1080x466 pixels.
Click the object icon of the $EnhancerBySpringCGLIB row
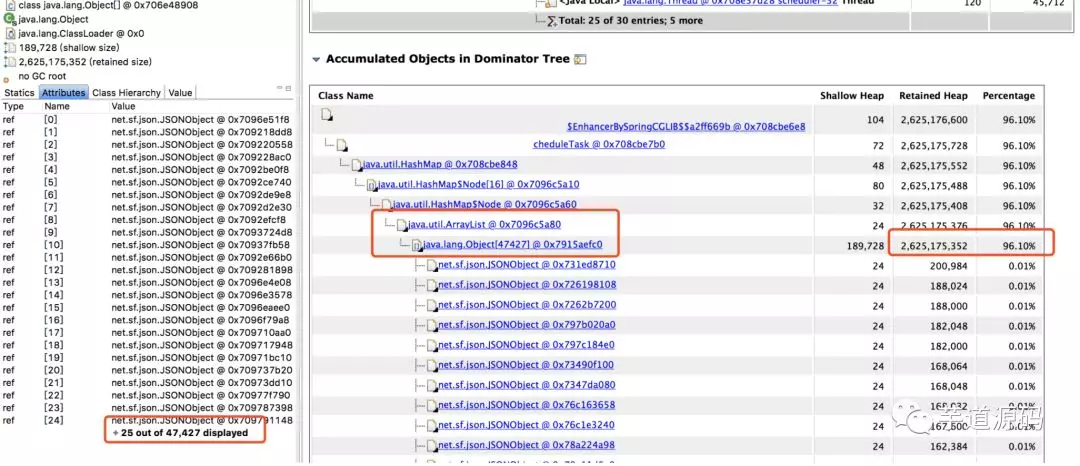(326, 115)
